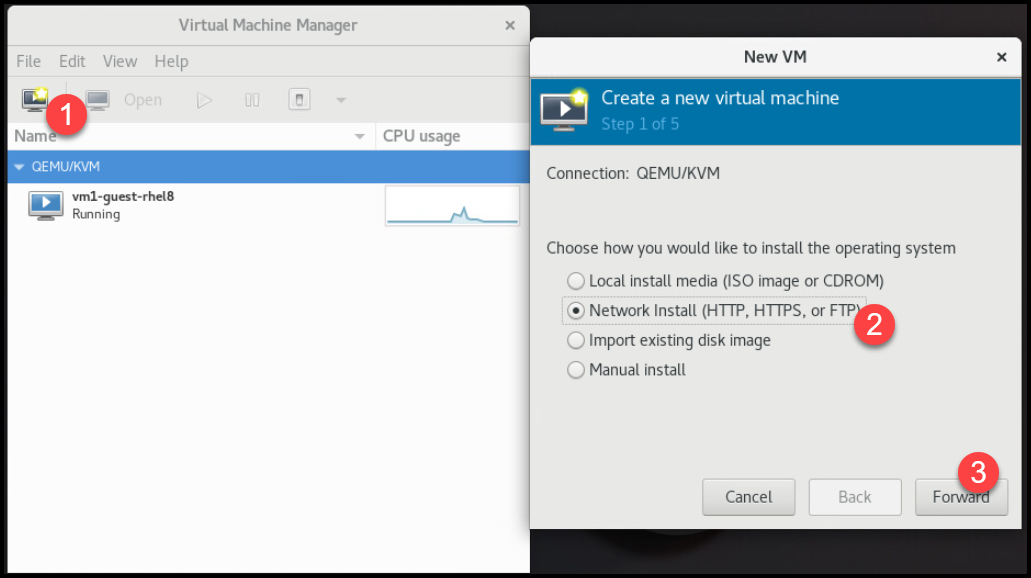Close the Virtual Machine Manager window
This screenshot has height=578, width=1031.
tap(510, 25)
